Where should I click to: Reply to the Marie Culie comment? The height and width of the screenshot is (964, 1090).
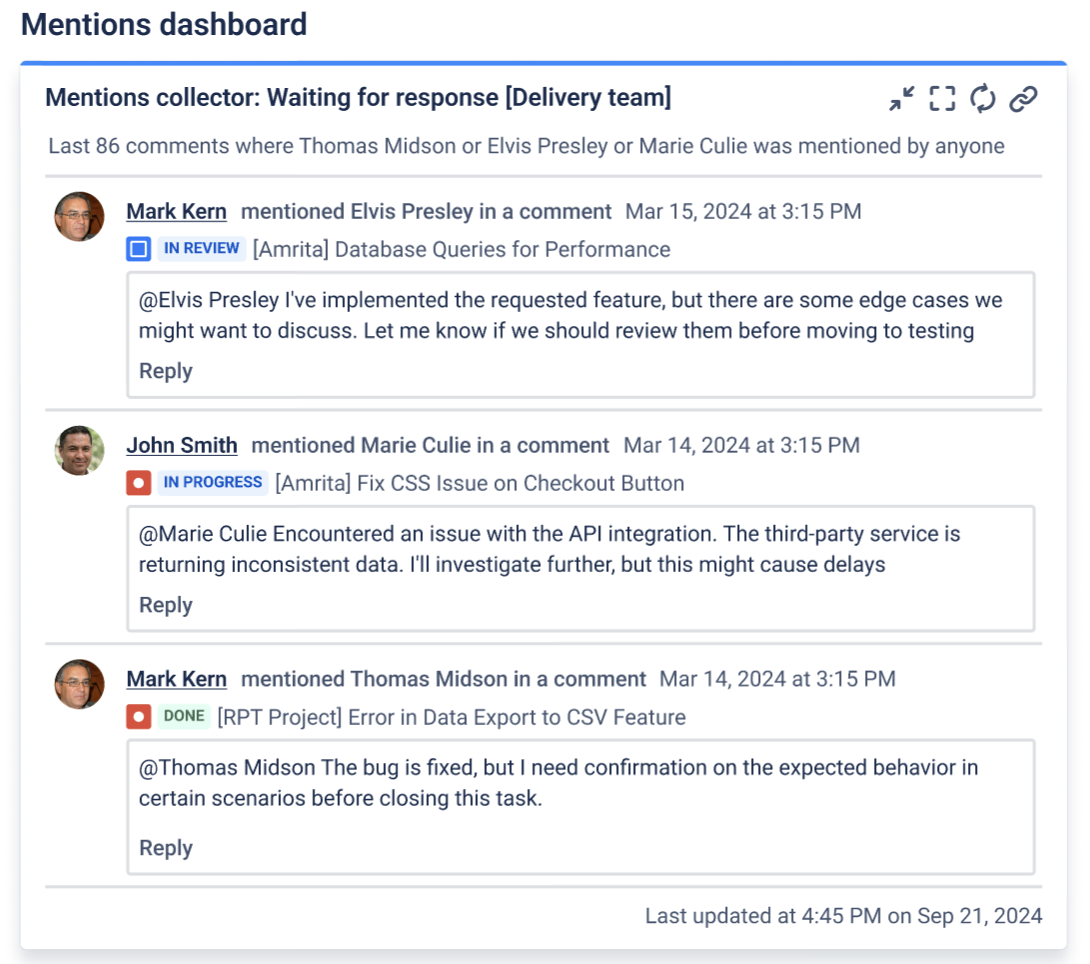[165, 605]
